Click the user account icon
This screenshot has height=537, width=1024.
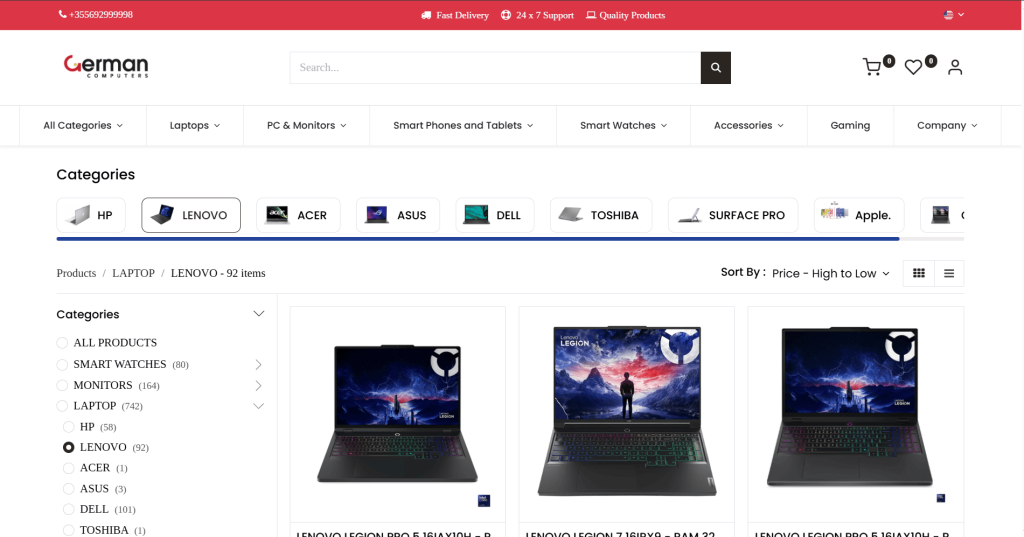pyautogui.click(x=955, y=67)
